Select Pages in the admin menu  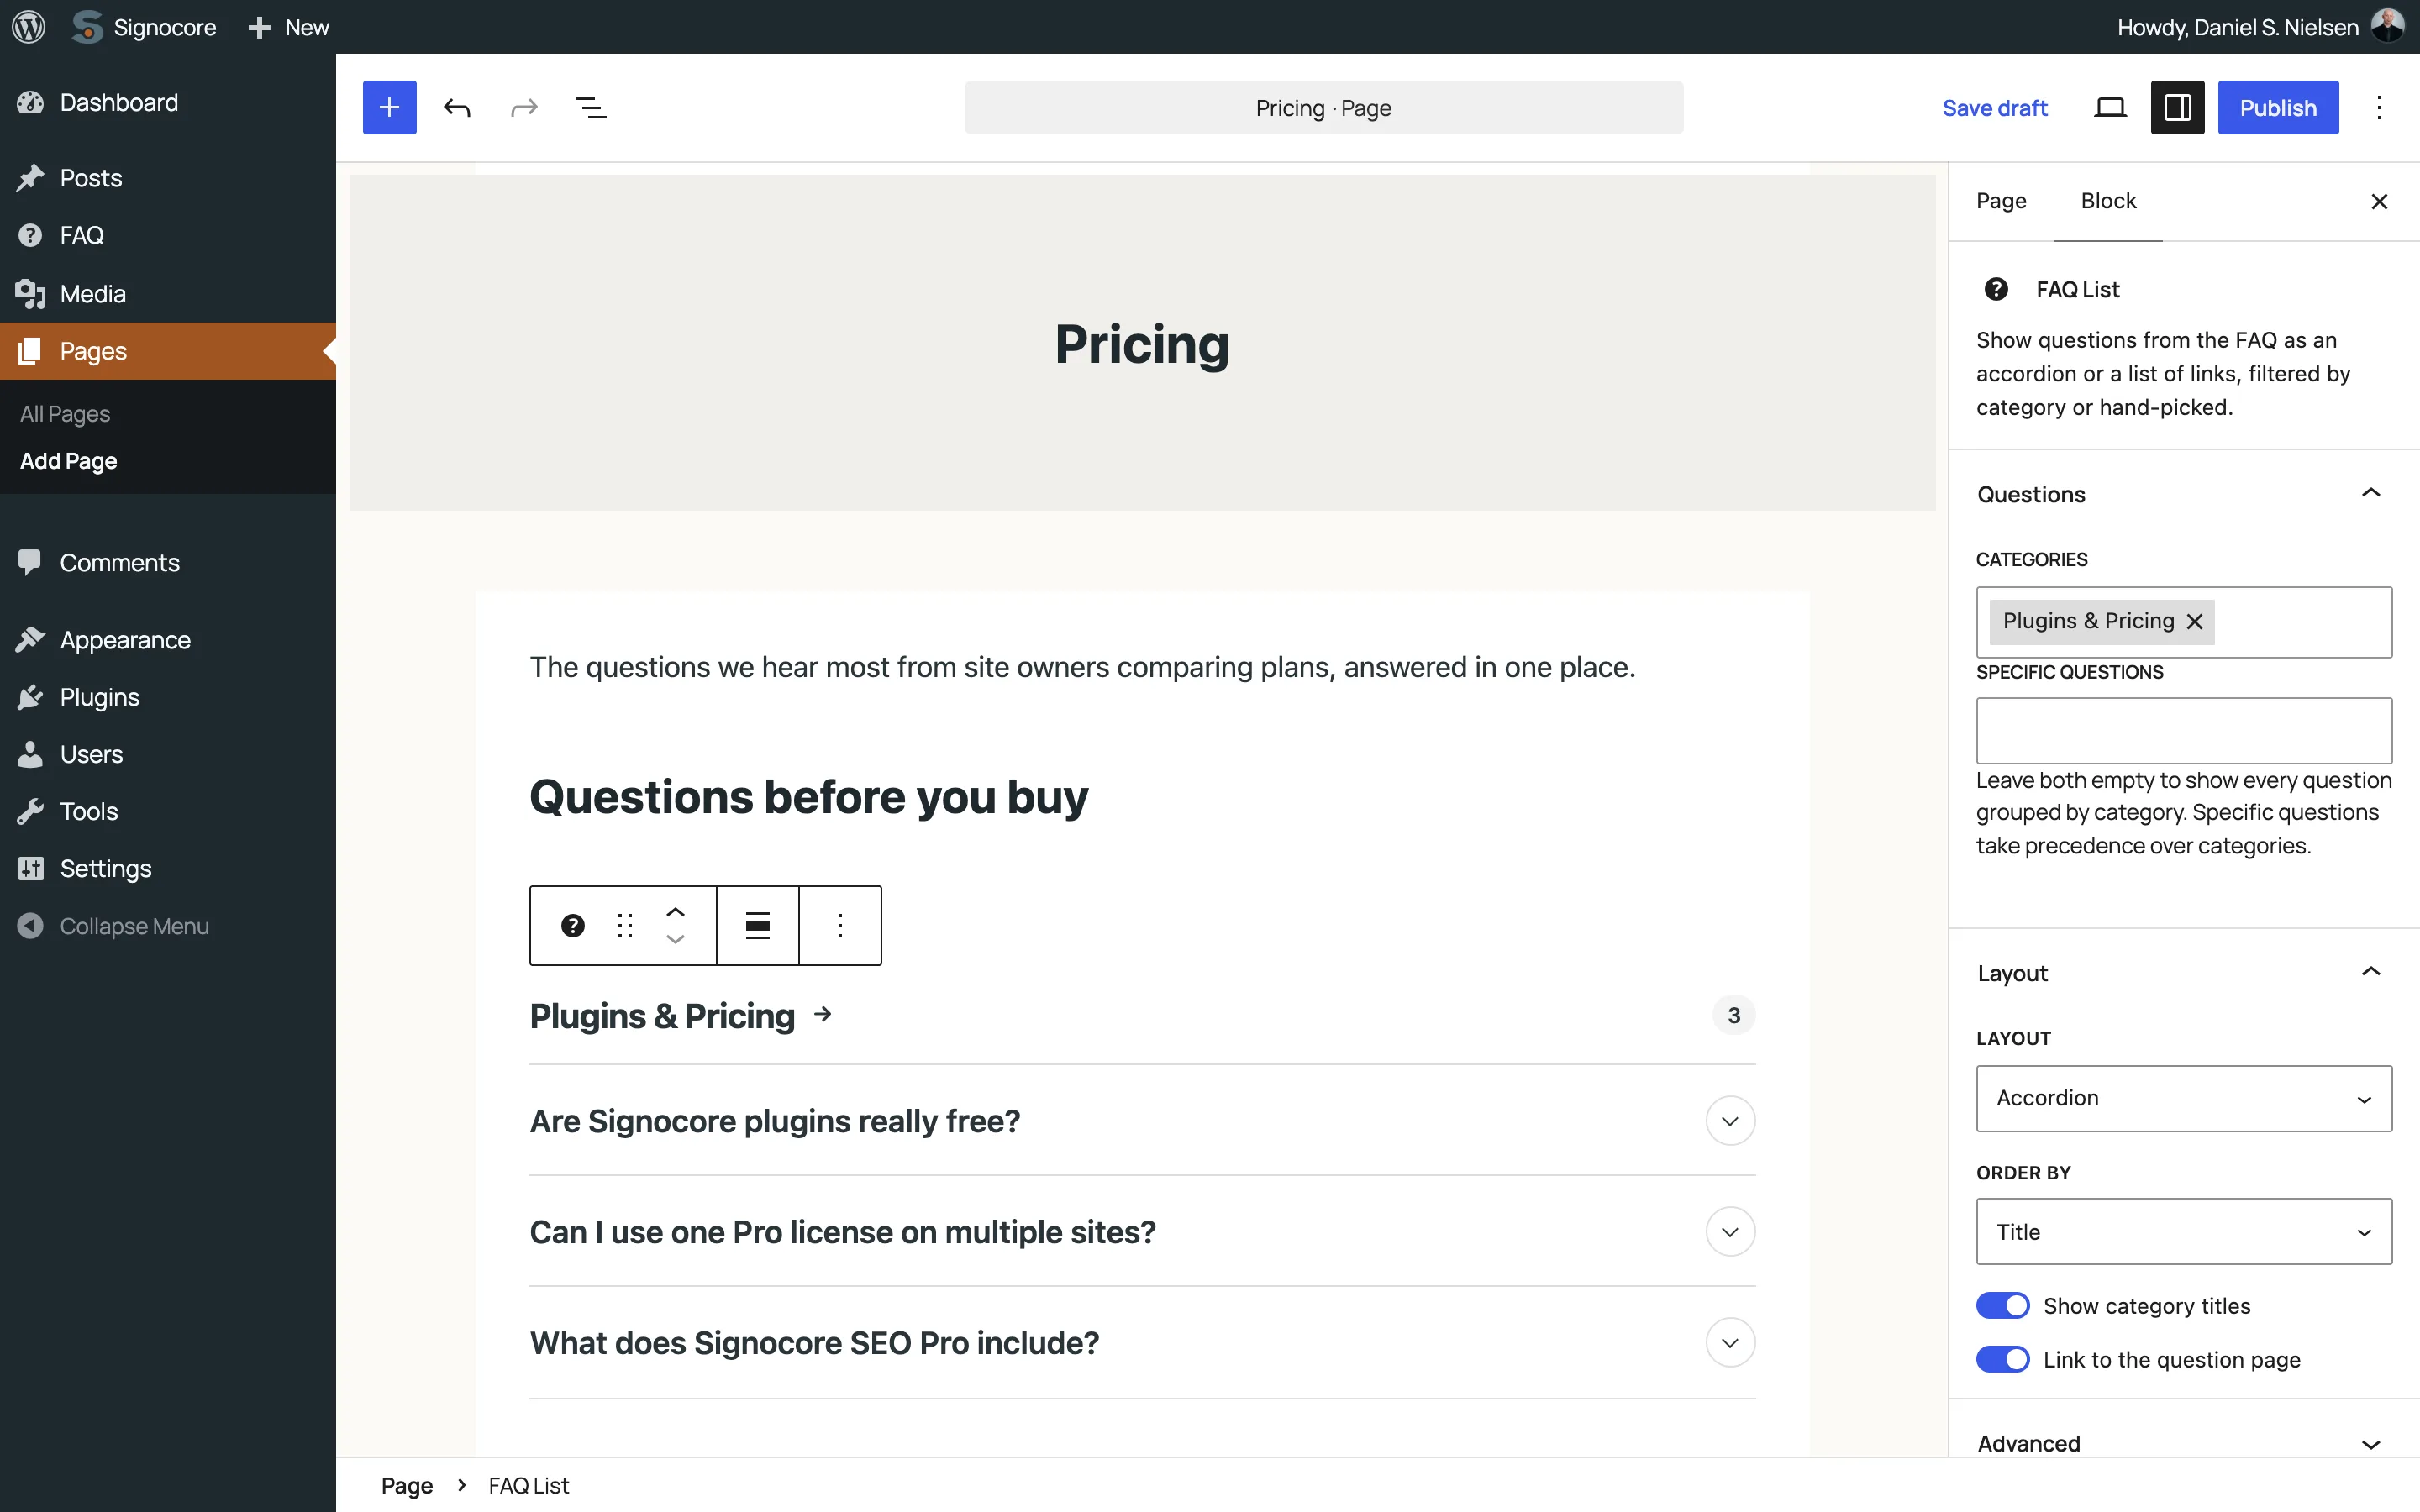click(168, 351)
